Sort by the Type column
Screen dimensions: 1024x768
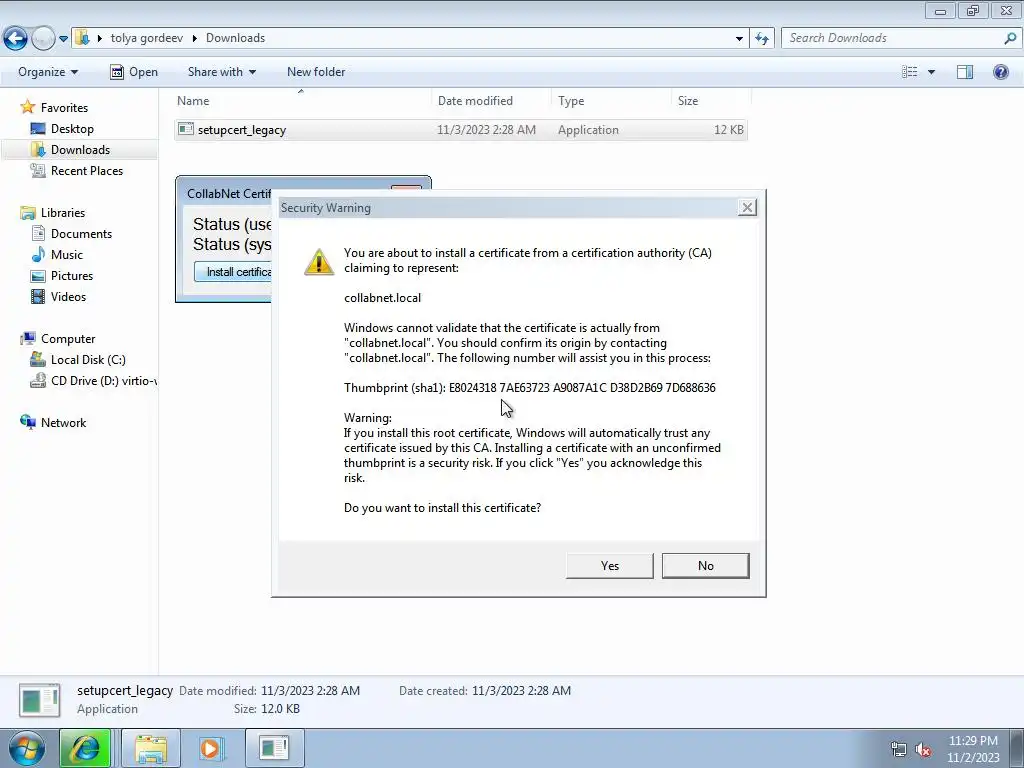click(x=611, y=101)
